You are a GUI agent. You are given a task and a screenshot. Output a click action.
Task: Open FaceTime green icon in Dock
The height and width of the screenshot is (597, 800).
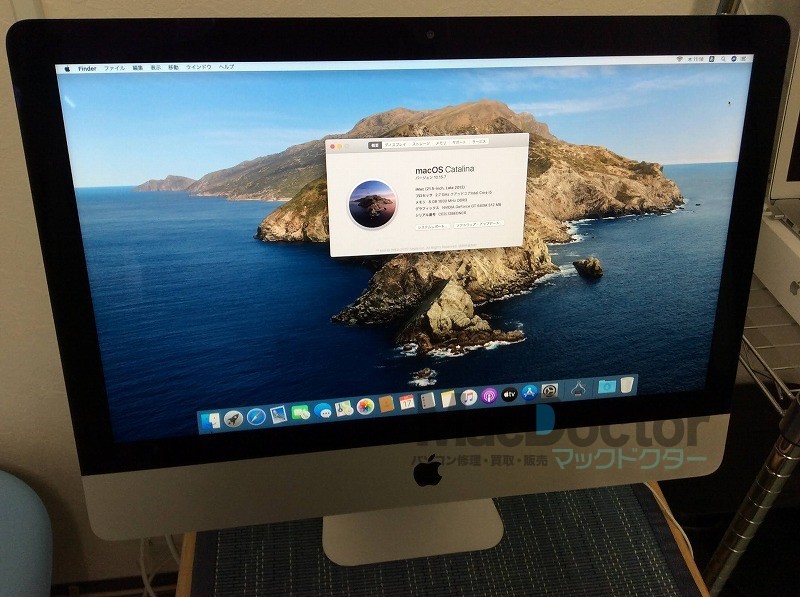[x=301, y=412]
